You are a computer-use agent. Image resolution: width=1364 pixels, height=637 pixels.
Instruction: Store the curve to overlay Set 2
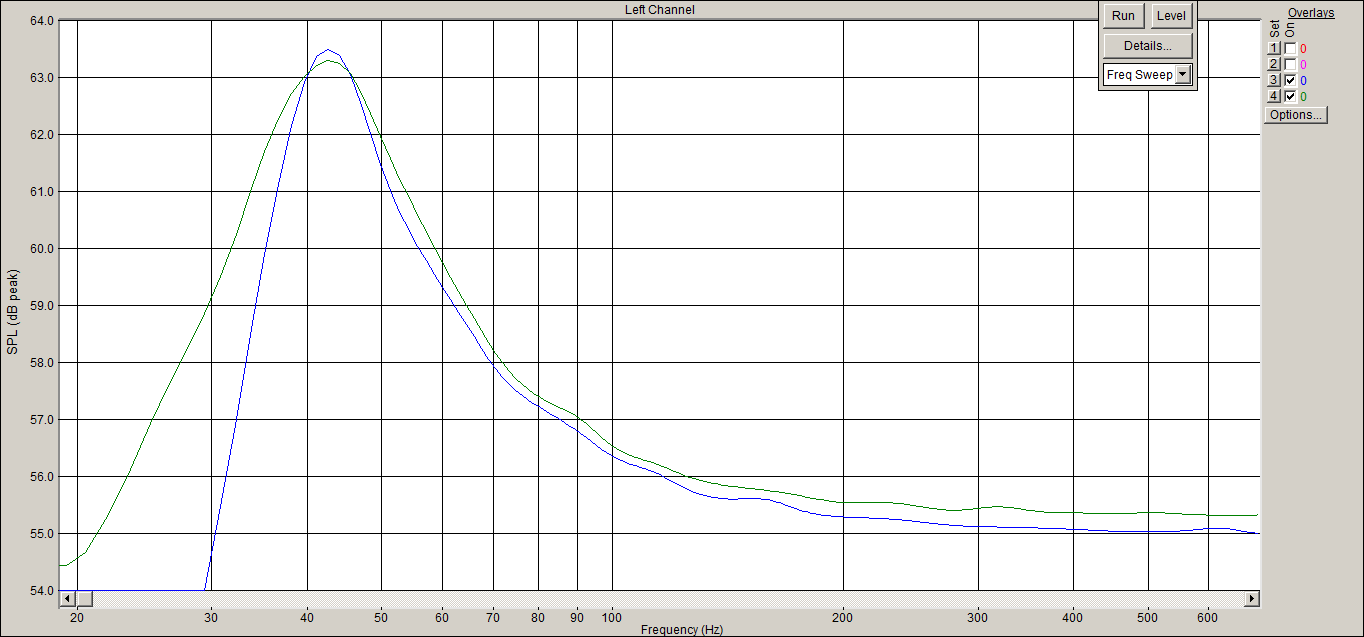point(1274,64)
